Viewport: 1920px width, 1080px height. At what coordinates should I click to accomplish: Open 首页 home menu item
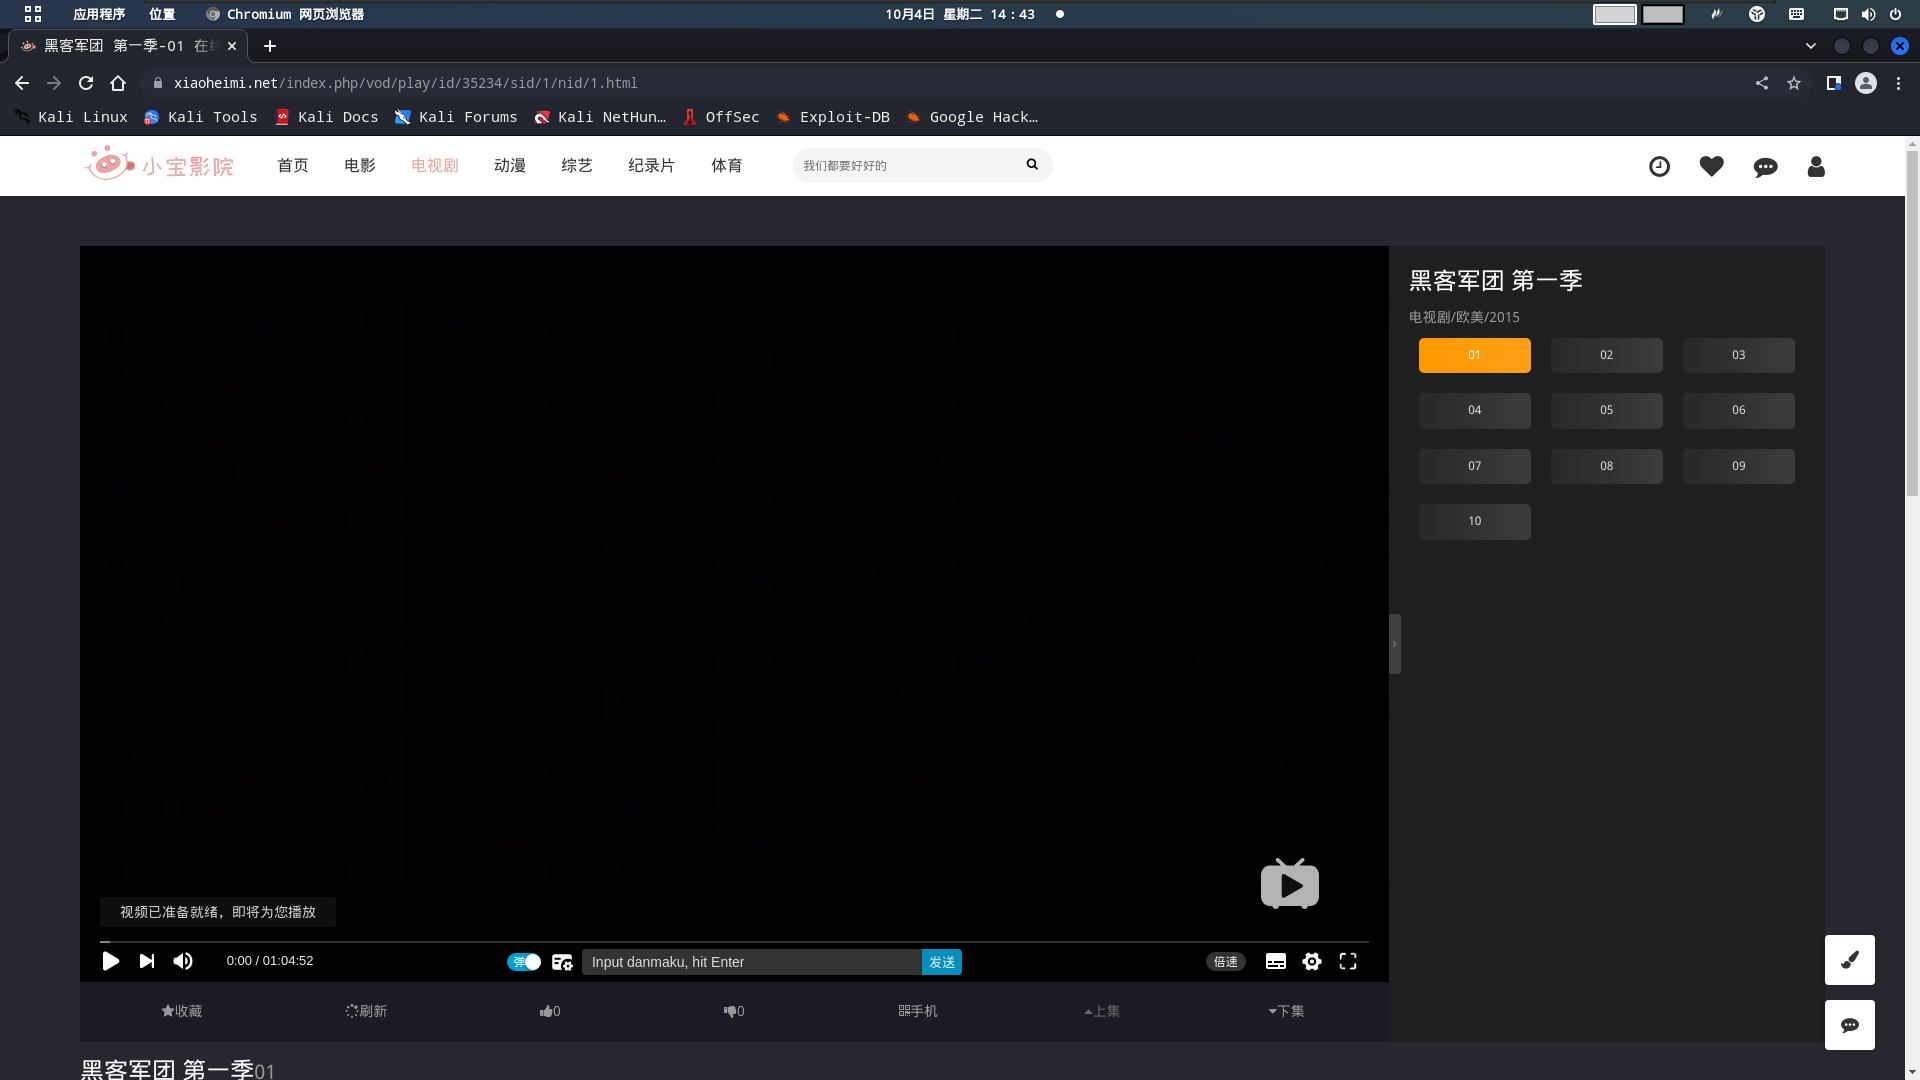293,166
